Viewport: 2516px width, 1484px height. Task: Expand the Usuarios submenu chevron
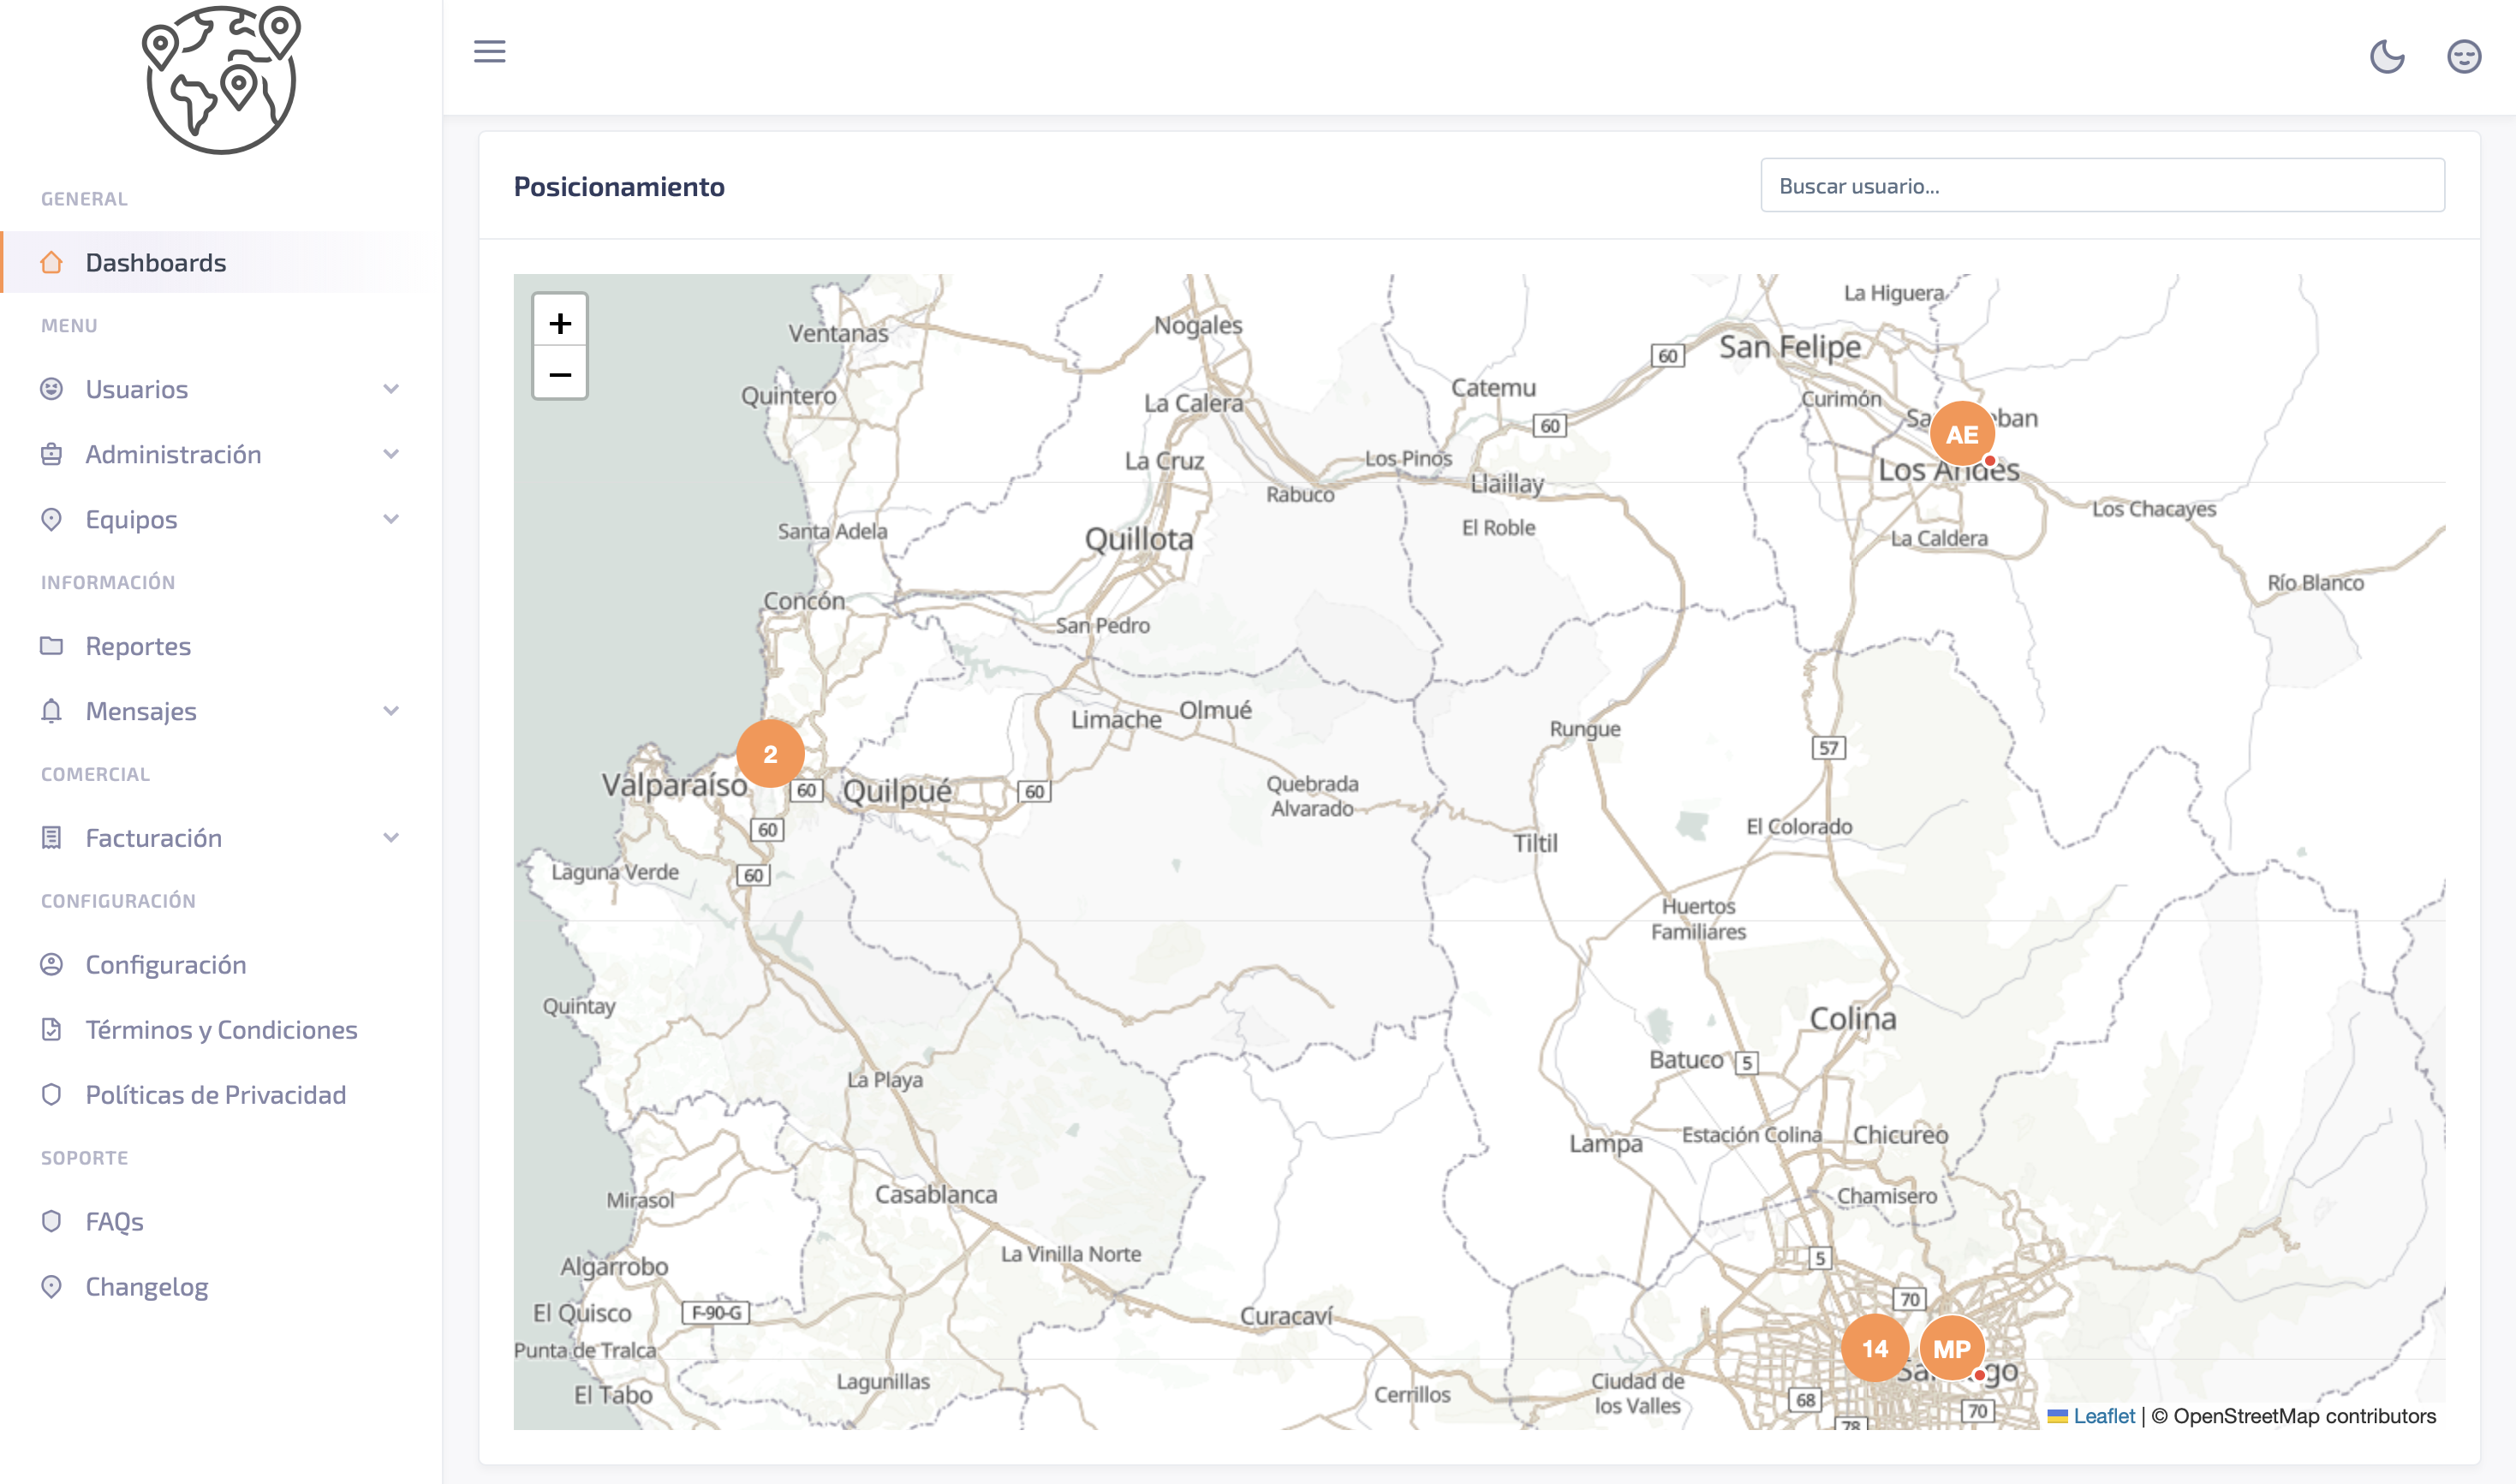point(391,389)
